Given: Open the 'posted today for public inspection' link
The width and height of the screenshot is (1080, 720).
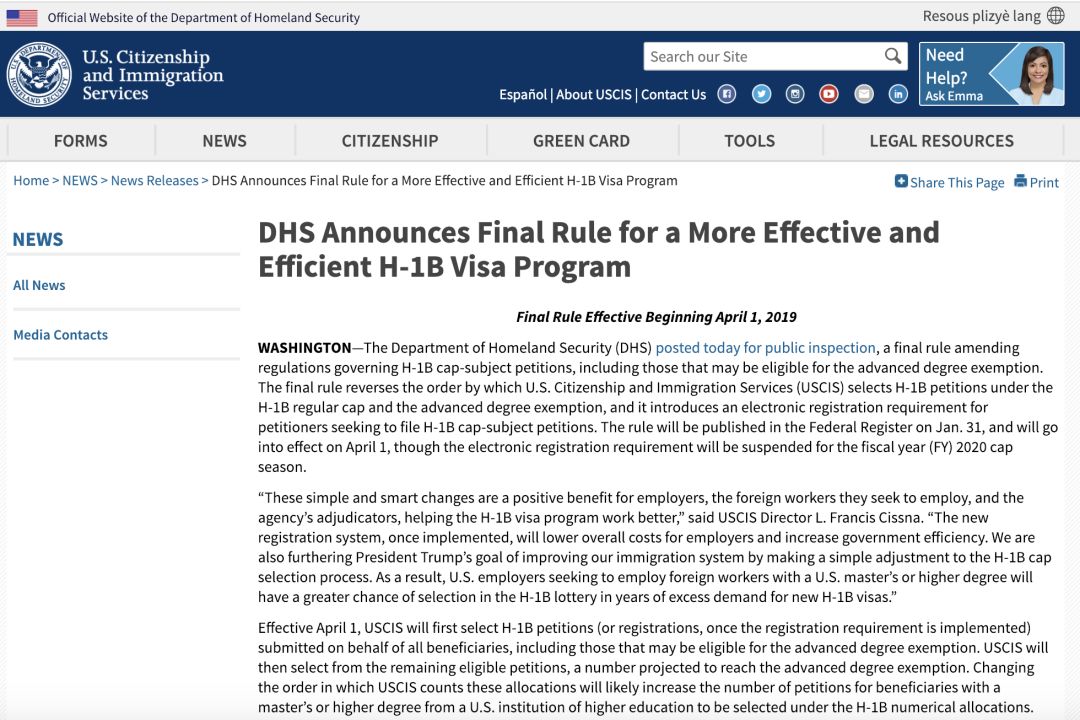Looking at the screenshot, I should [766, 348].
